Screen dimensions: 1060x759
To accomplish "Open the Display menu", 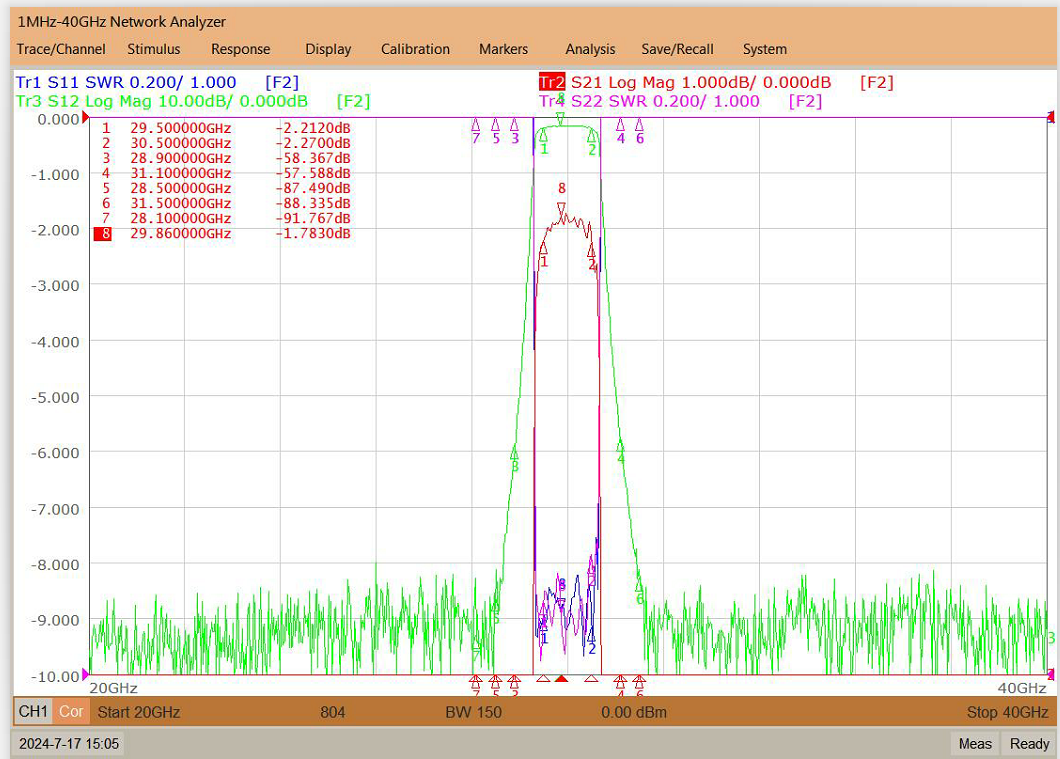I will click(x=328, y=49).
